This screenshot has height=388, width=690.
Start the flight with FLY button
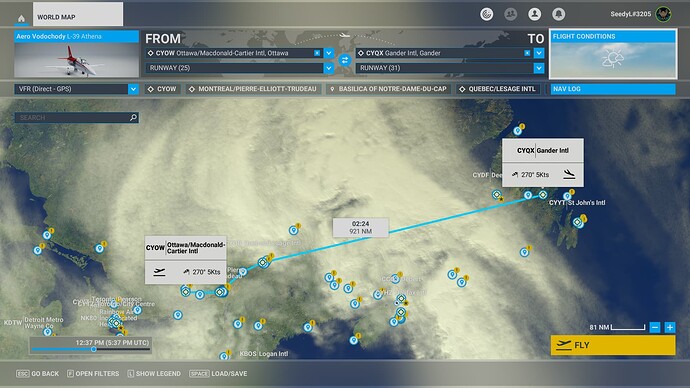coord(613,345)
